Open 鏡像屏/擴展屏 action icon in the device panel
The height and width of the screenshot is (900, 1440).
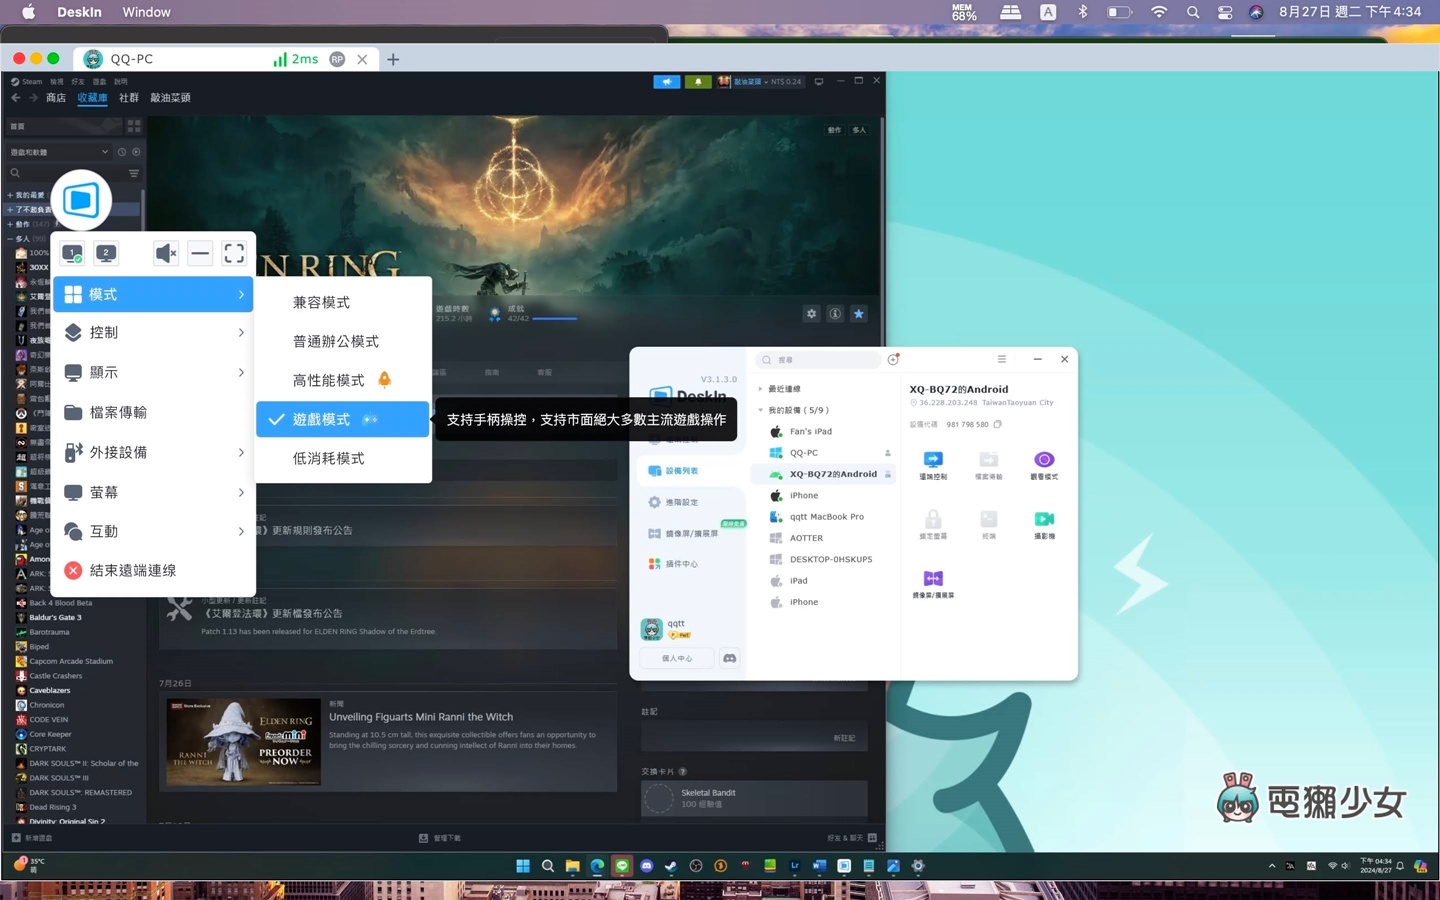coord(933,584)
